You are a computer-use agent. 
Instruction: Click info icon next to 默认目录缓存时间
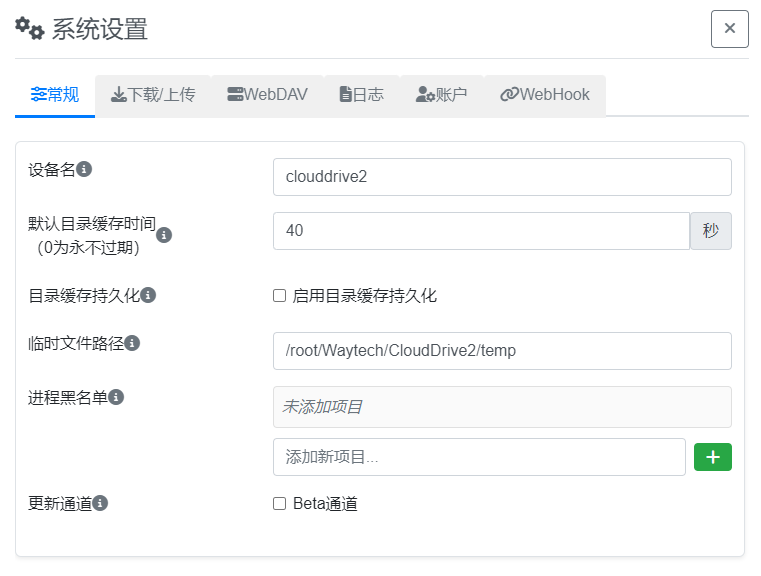[x=164, y=235]
